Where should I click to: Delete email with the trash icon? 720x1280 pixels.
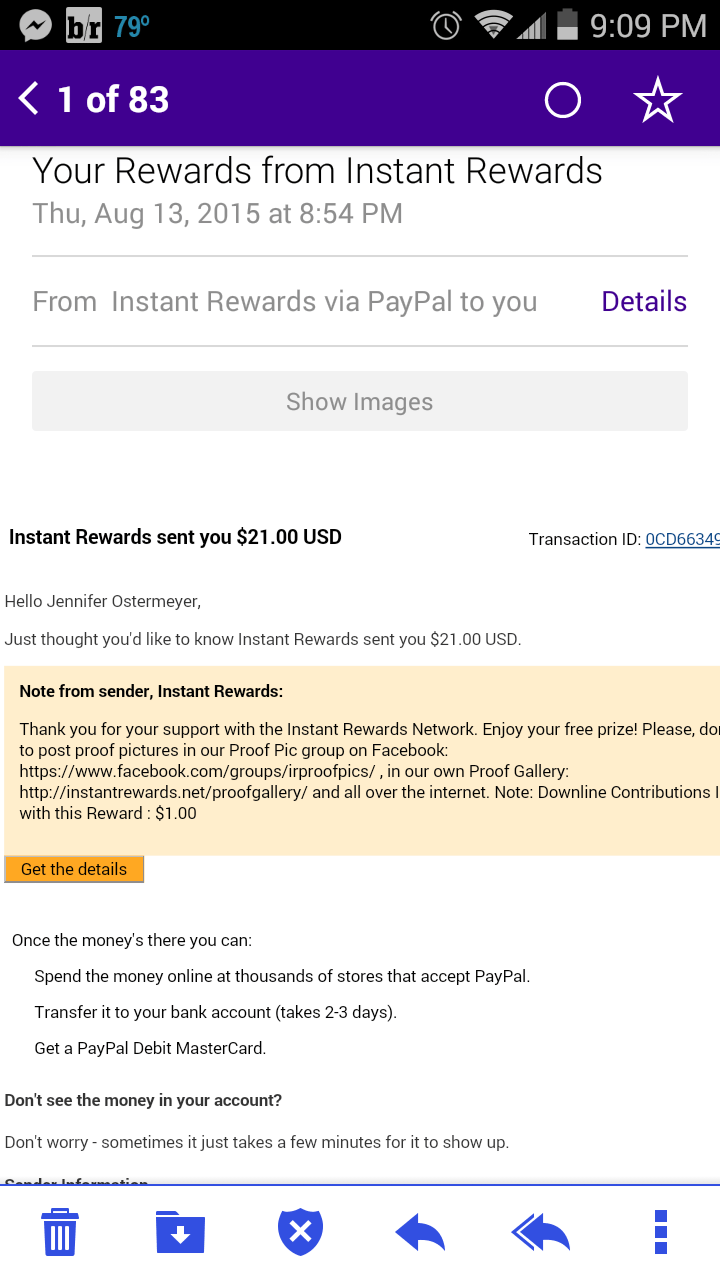[60, 1231]
